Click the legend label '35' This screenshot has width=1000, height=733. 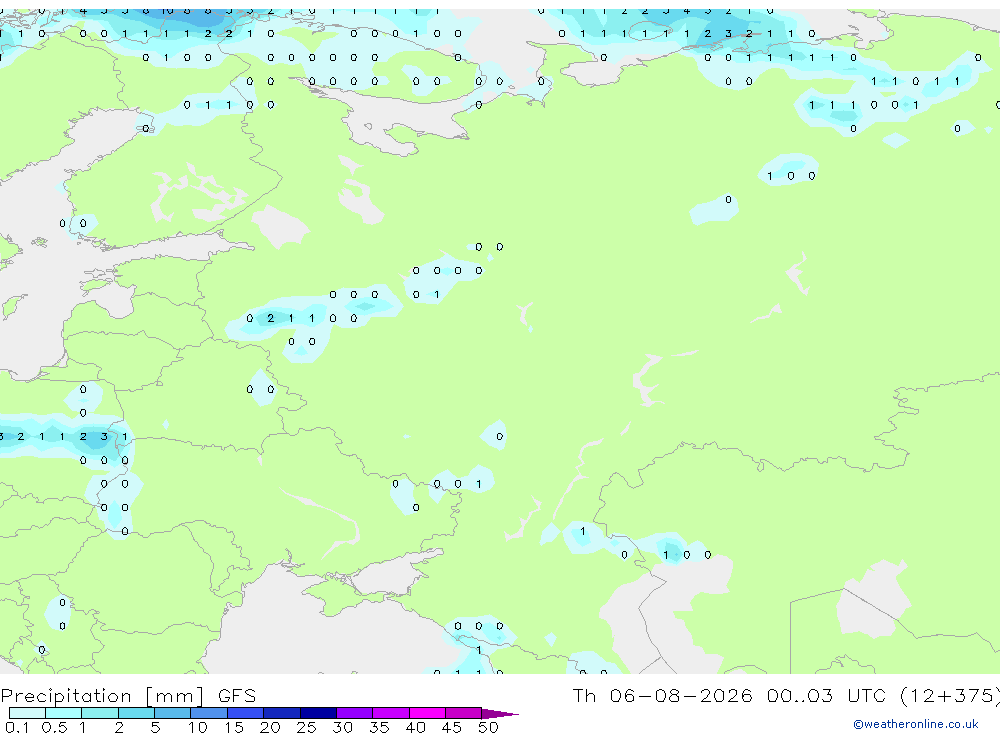point(379,727)
